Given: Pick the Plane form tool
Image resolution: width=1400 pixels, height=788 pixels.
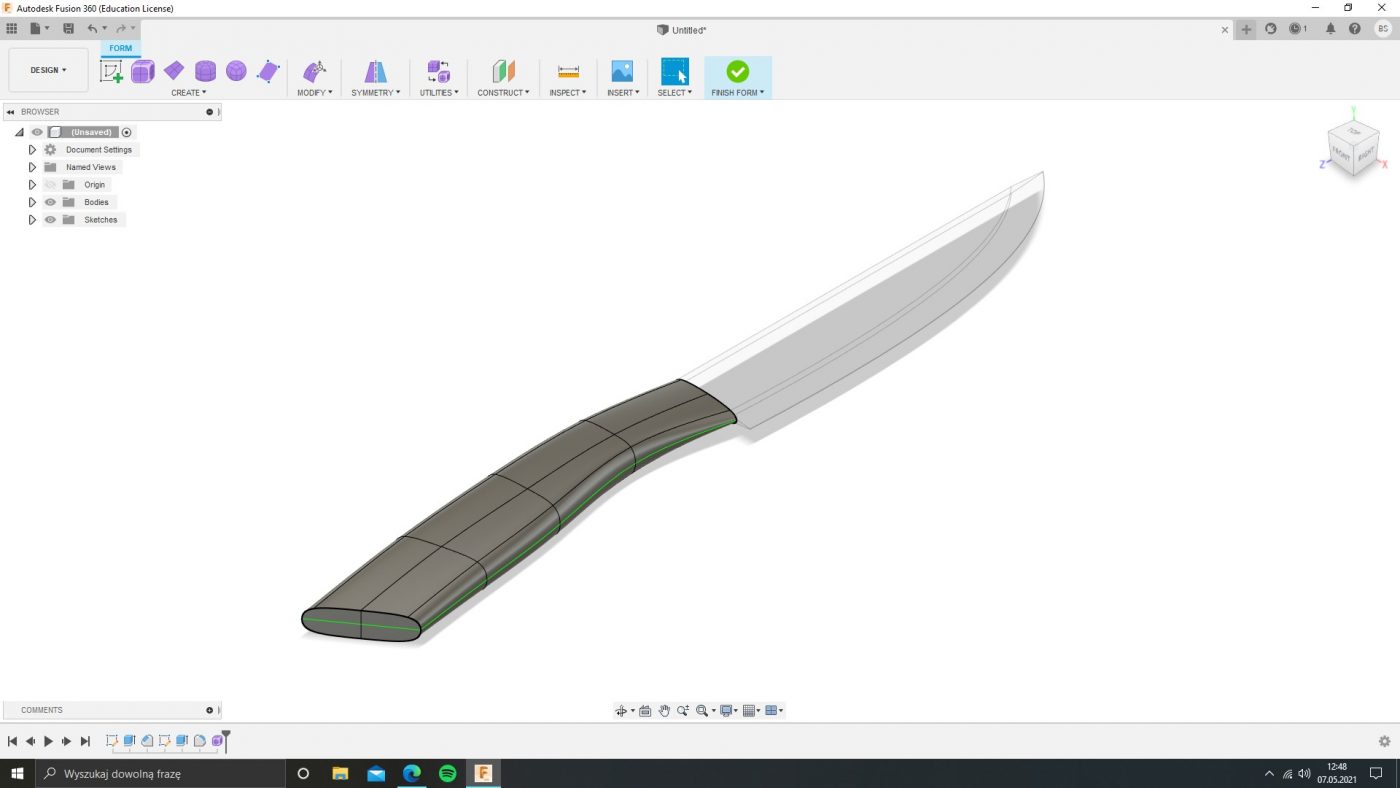Looking at the screenshot, I should [x=174, y=71].
